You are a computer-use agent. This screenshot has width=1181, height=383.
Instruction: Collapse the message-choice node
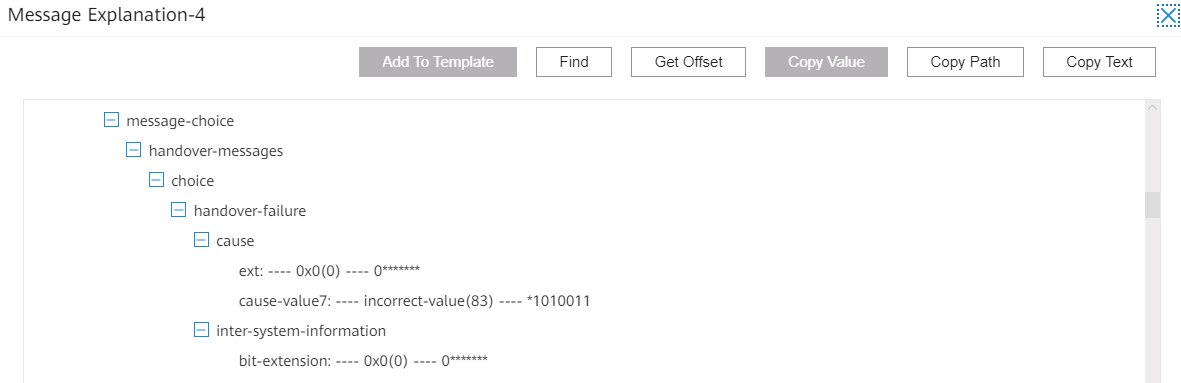pos(111,120)
